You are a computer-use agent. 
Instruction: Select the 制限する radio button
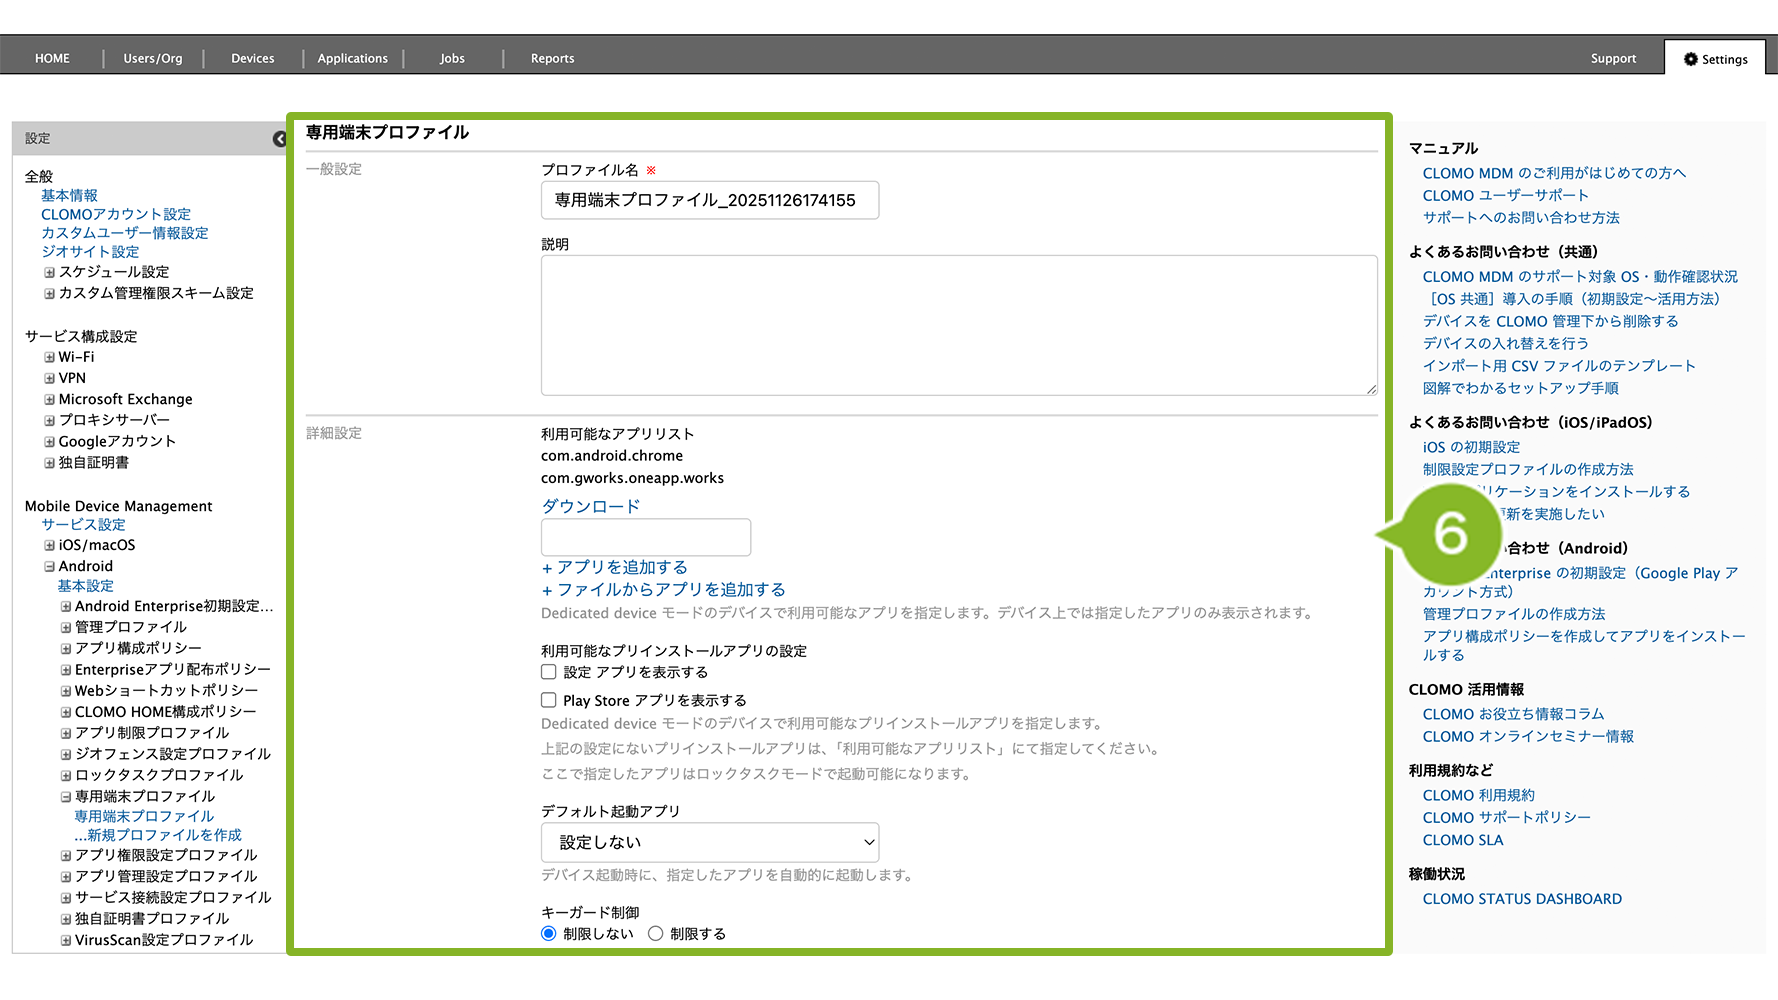point(655,933)
